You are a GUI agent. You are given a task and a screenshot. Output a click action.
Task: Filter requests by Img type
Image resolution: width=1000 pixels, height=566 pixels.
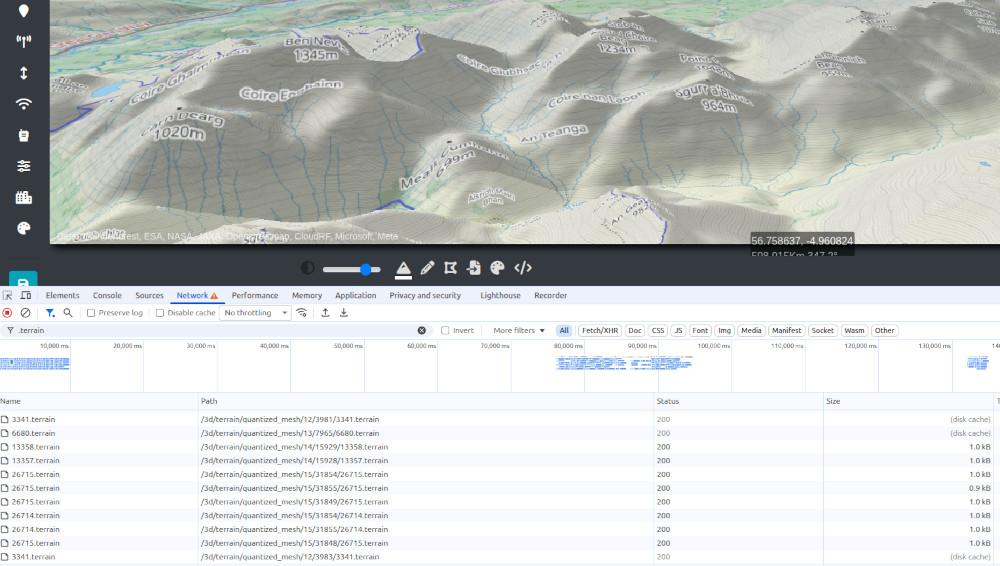[724, 330]
